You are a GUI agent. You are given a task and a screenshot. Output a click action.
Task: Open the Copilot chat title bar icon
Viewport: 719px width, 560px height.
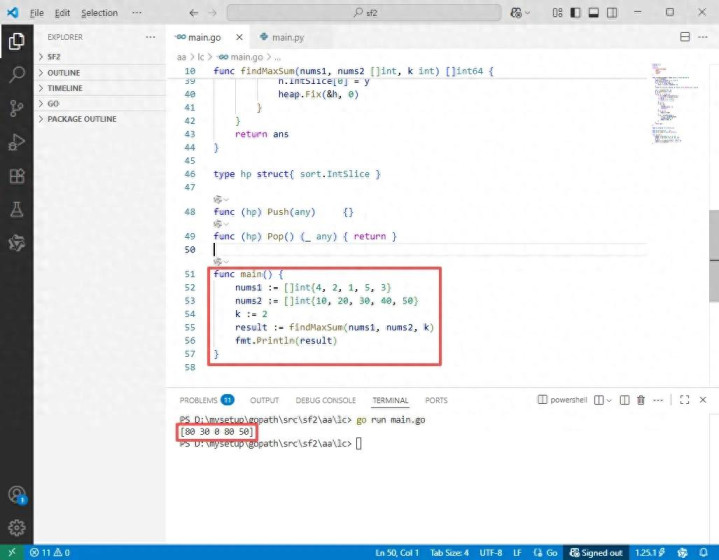tap(516, 13)
